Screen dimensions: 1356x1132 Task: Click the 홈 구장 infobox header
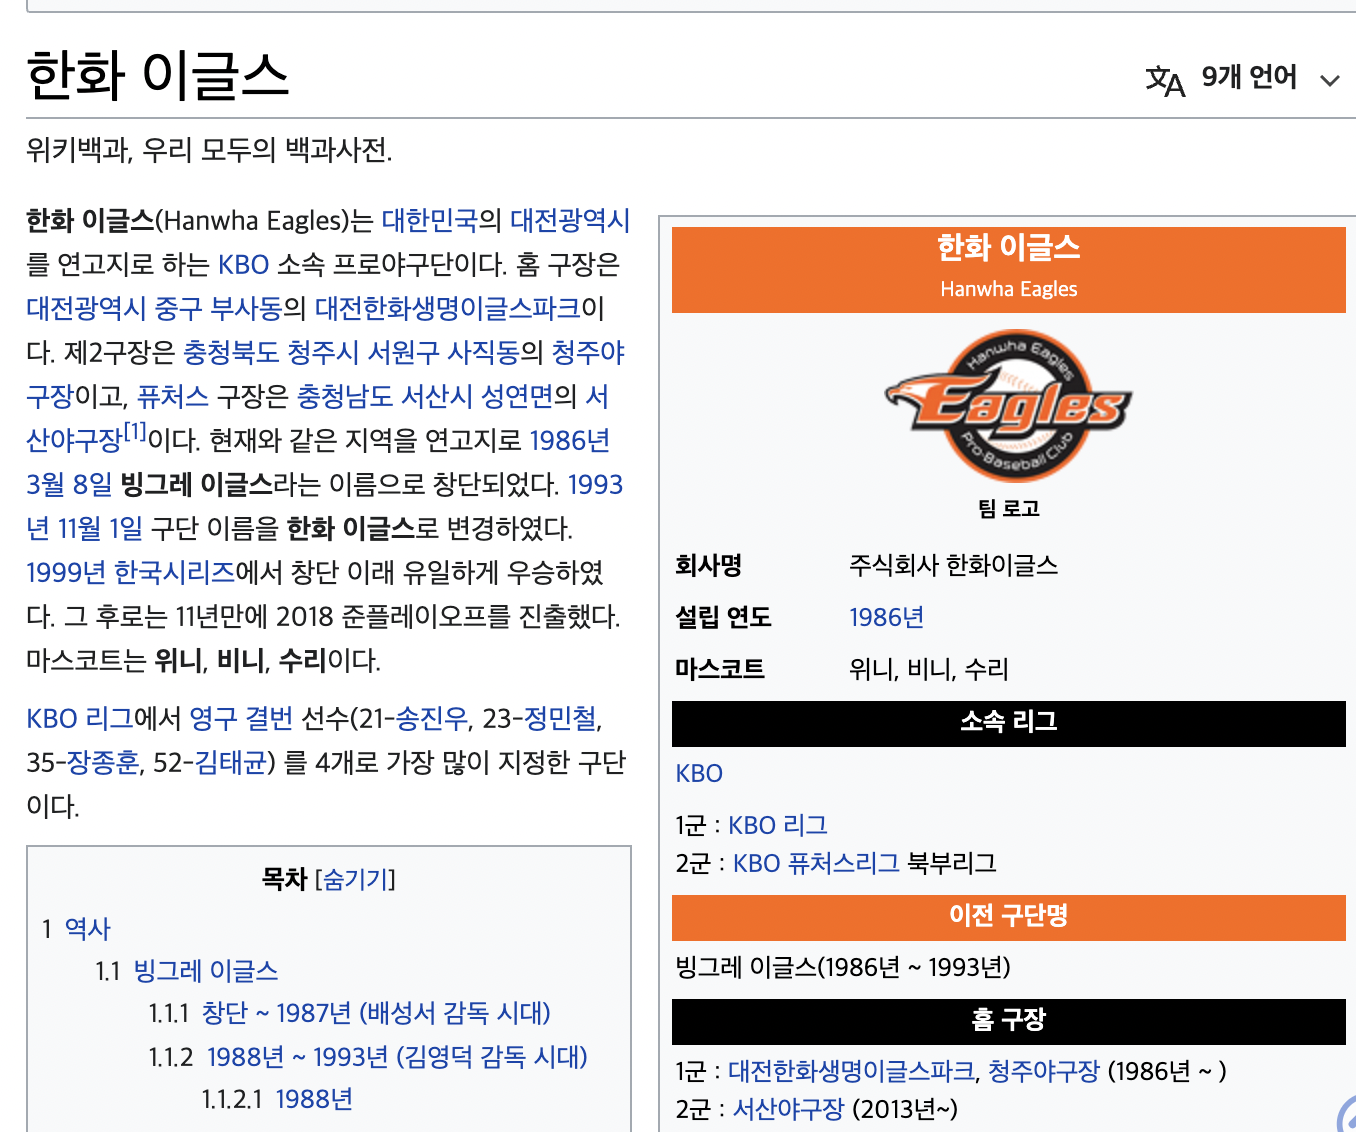coord(1009,1020)
